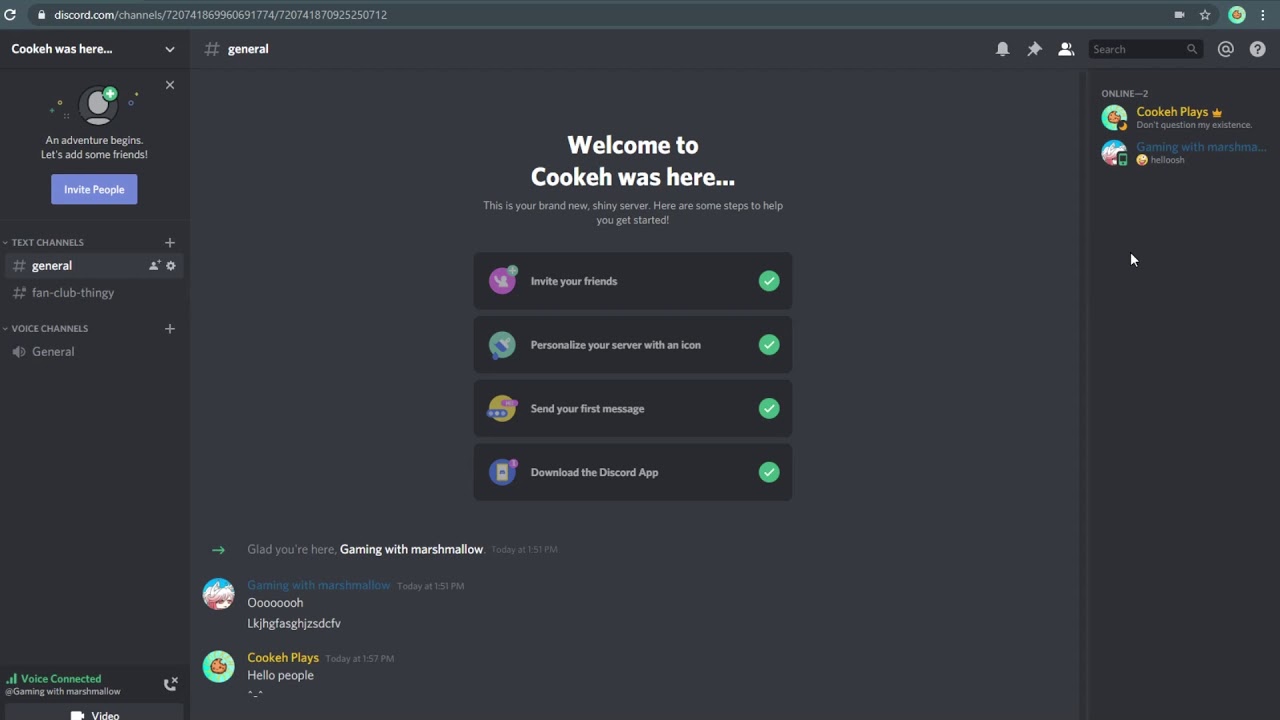Screen dimensions: 1280x720
Task: Select the general text channel
Action: [94, 266]
